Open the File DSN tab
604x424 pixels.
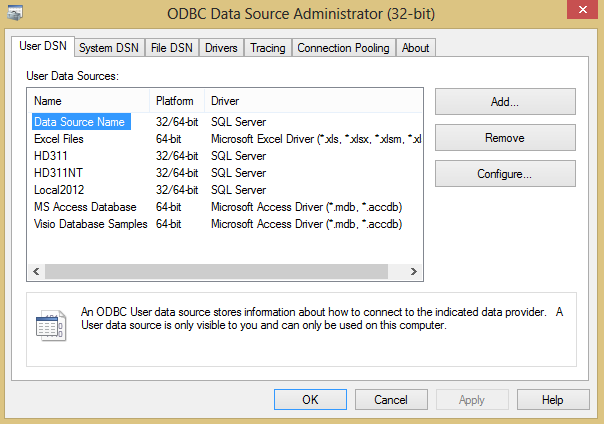[171, 48]
